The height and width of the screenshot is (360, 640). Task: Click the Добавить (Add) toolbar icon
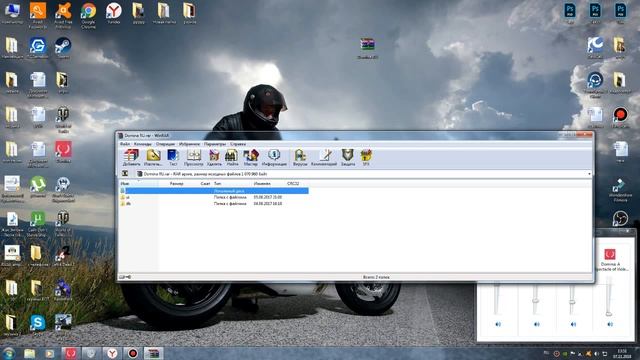pos(131,157)
